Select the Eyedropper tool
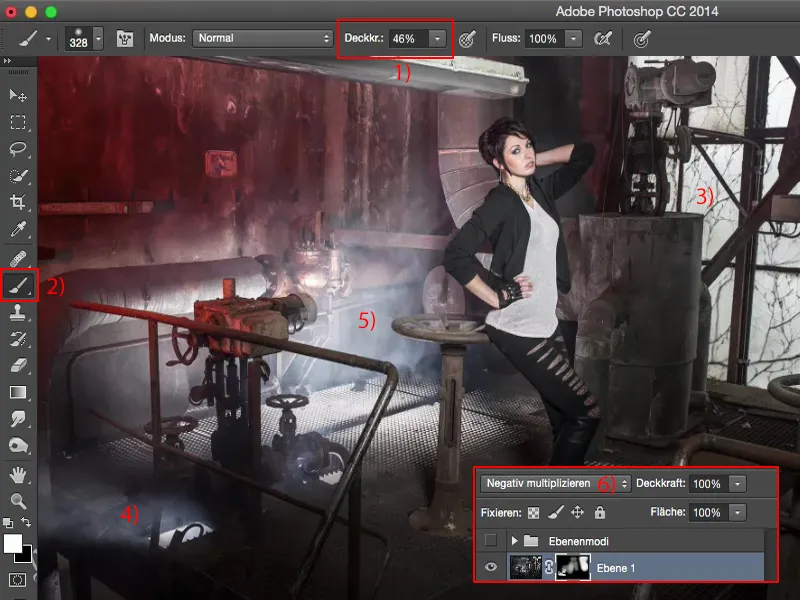This screenshot has height=600, width=800. coord(18,229)
